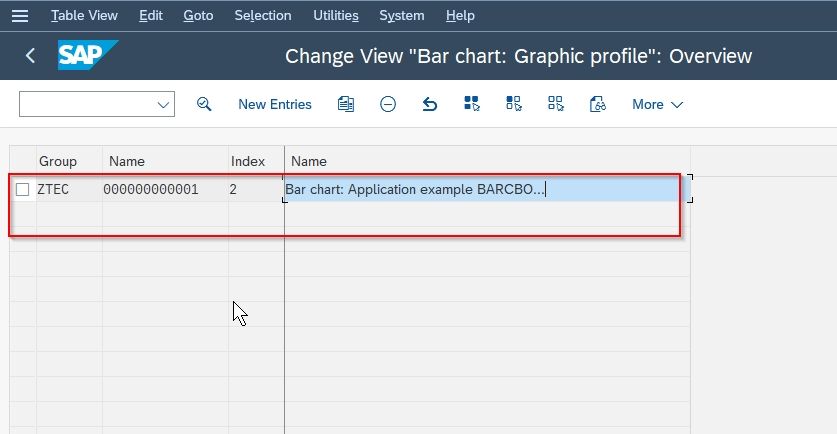The height and width of the screenshot is (434, 837).
Task: Delete entry with the minus circle icon
Action: point(388,104)
